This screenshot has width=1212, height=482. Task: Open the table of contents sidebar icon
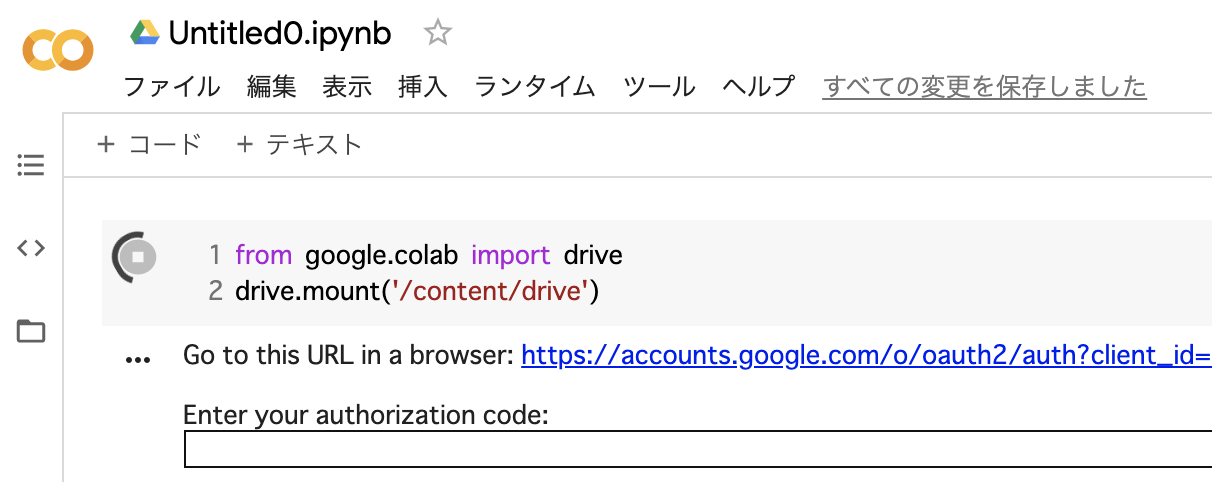31,165
